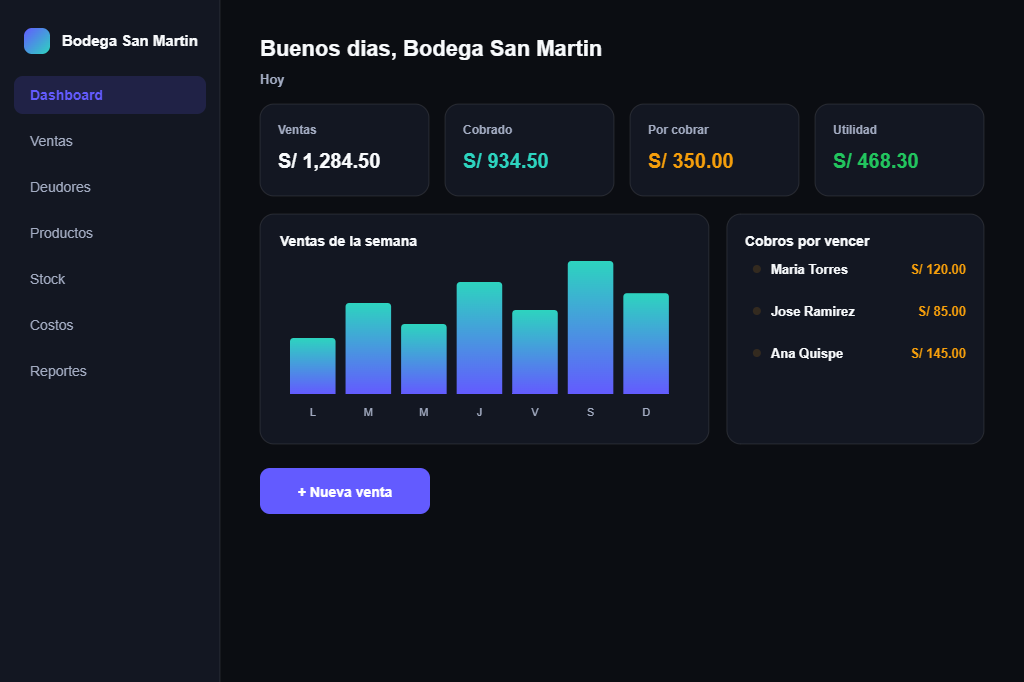Select the V (viernes) bar in chart
This screenshot has height=682, width=1024.
535,352
